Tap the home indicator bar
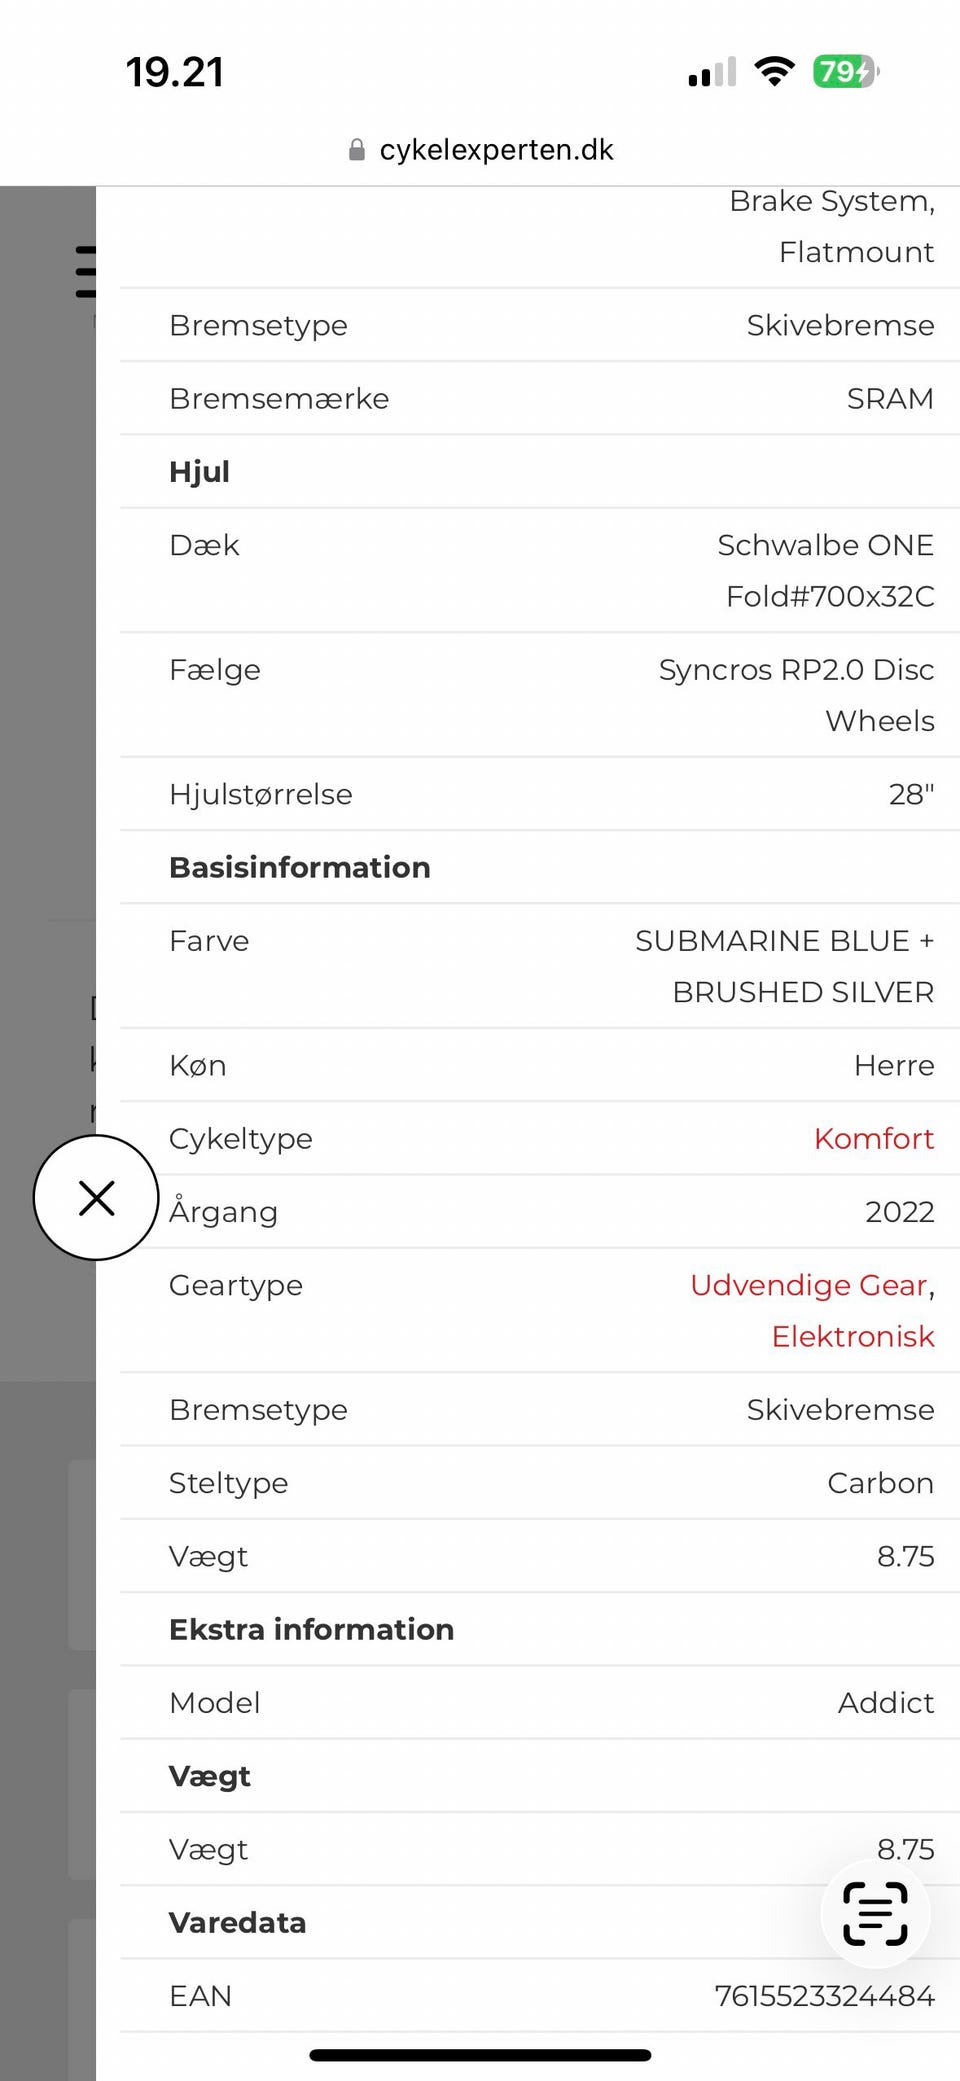The height and width of the screenshot is (2081, 960). [480, 2055]
